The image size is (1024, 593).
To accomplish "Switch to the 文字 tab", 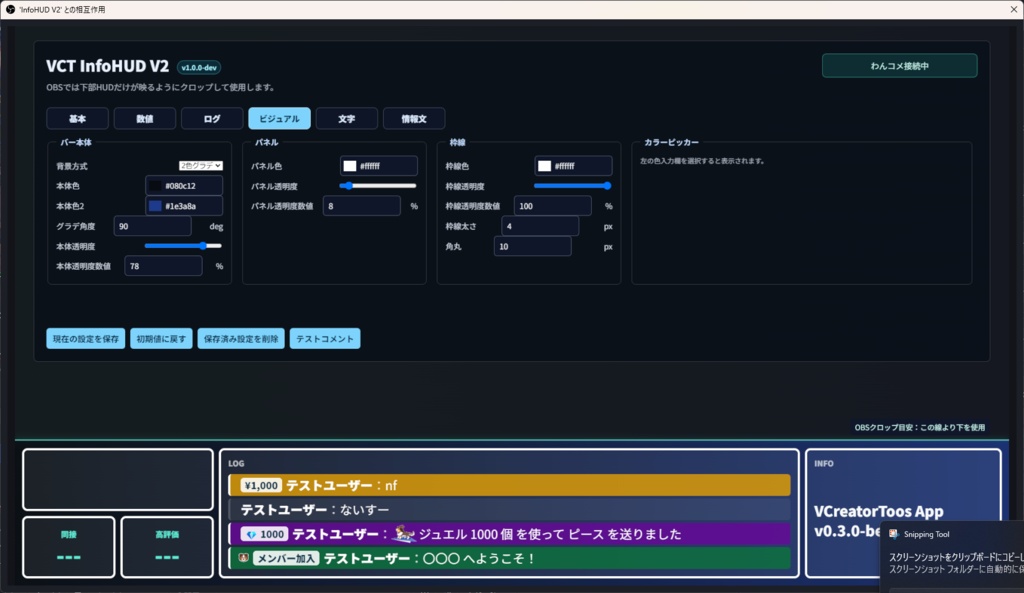I will pos(346,119).
